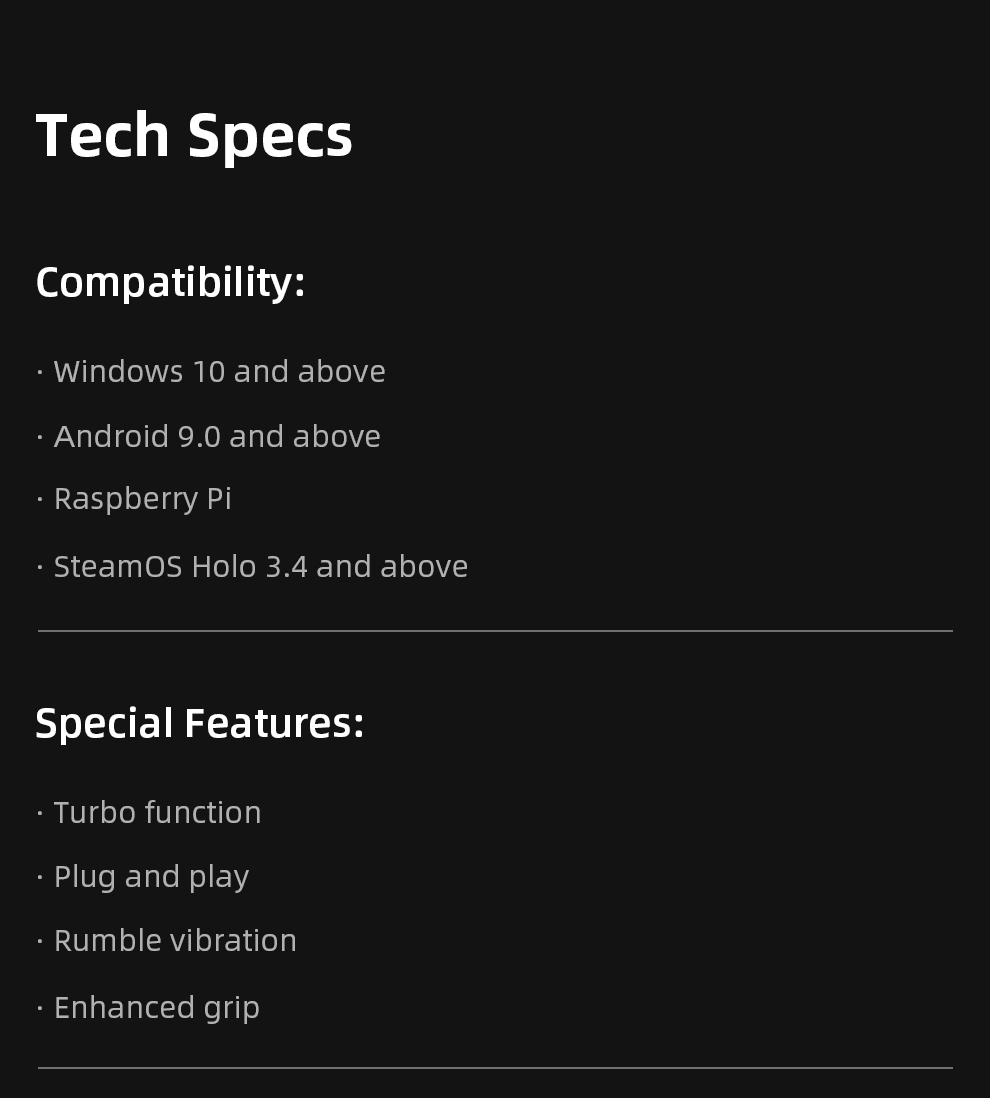Click the divider line below Enhanced grip
This screenshot has height=1098, width=990.
495,1068
